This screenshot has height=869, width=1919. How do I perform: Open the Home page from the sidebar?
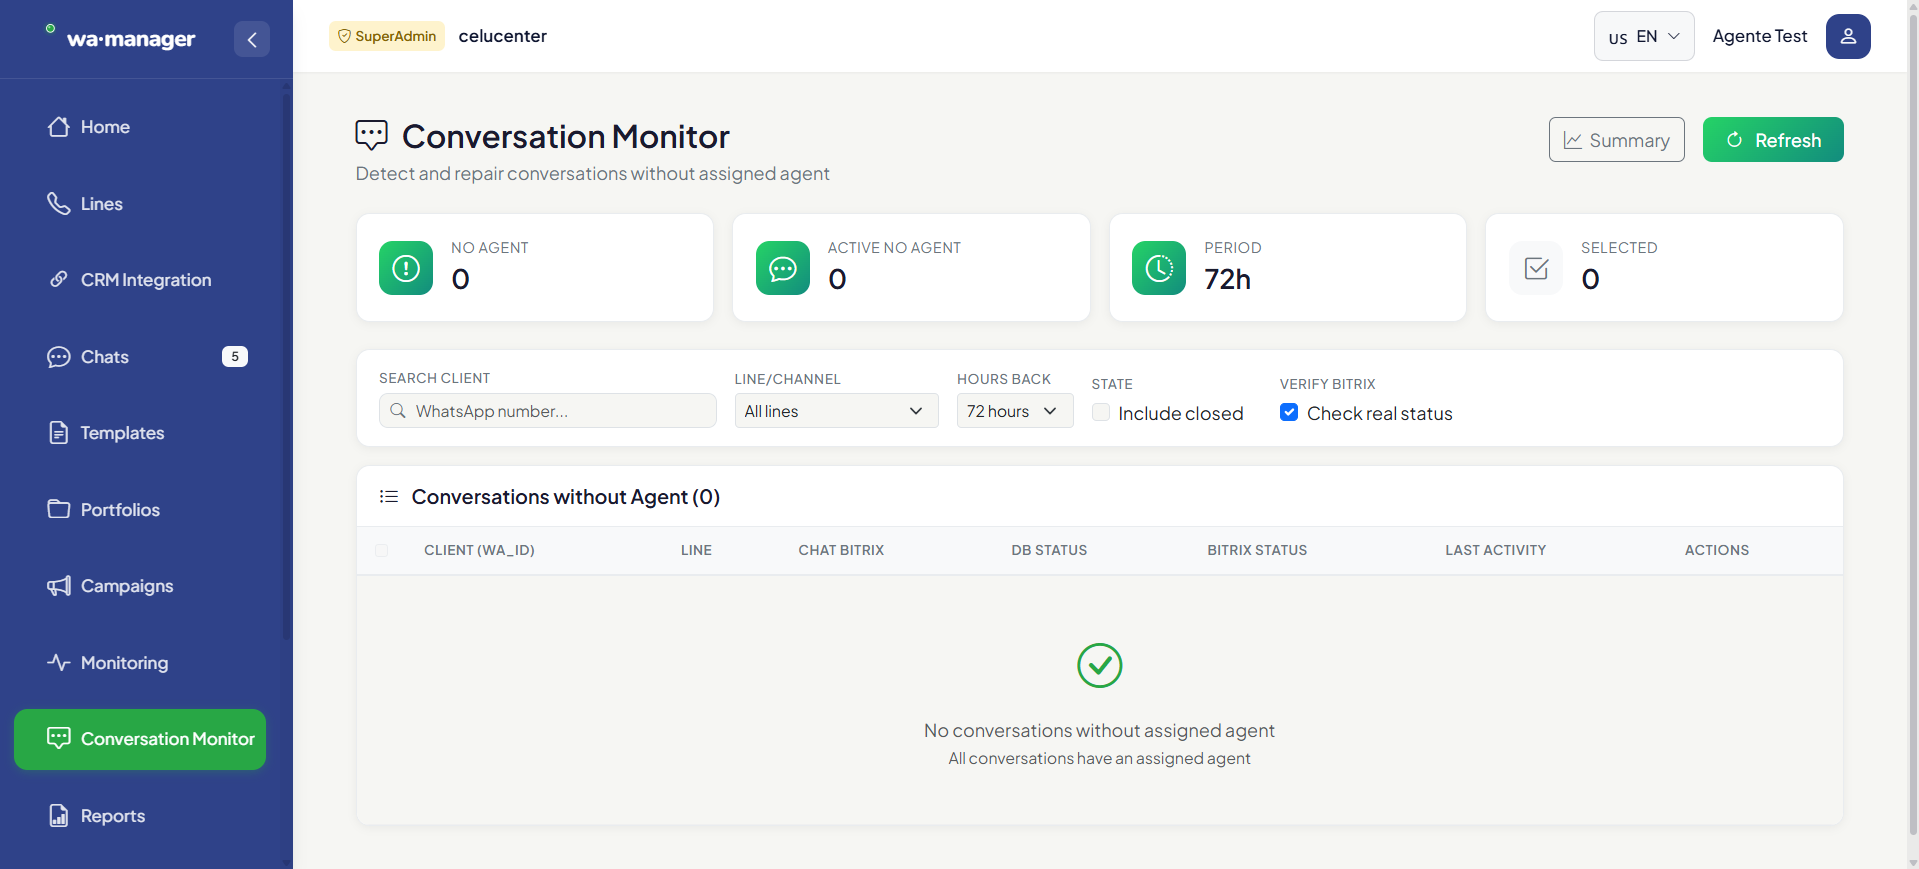tap(140, 127)
